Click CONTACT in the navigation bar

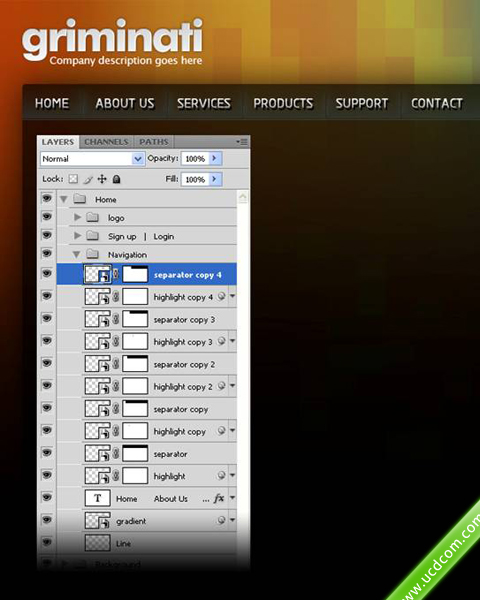[437, 103]
